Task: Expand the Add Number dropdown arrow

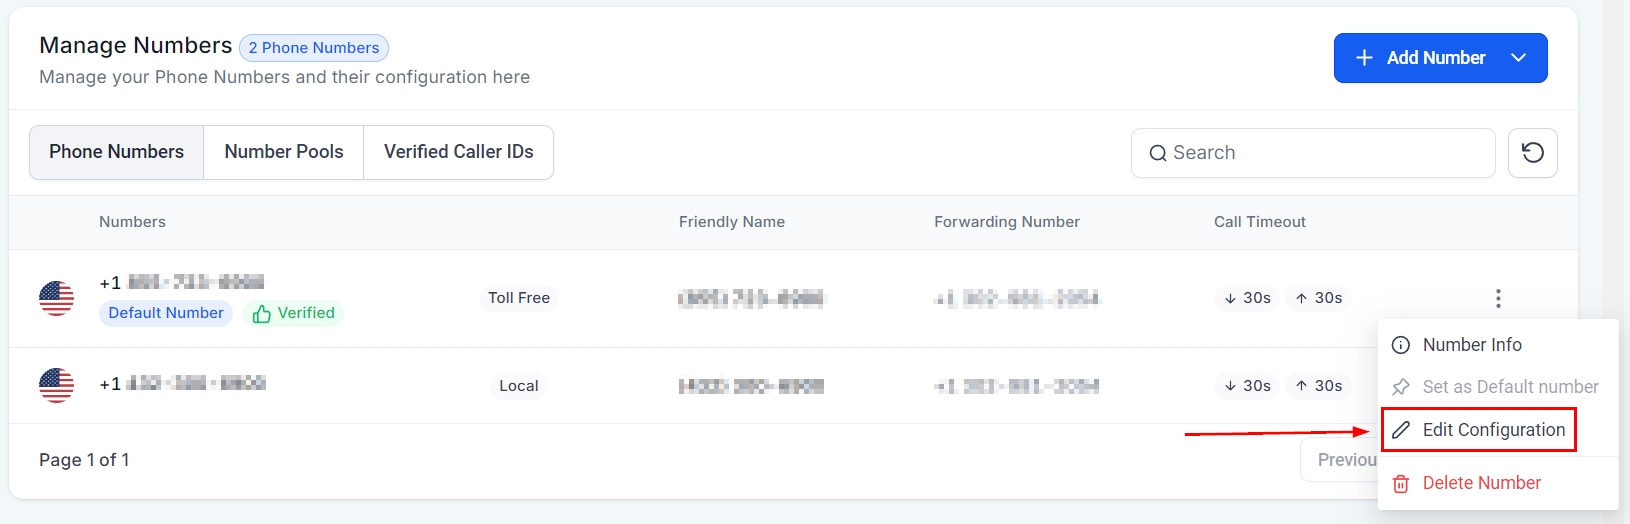Action: tap(1518, 58)
